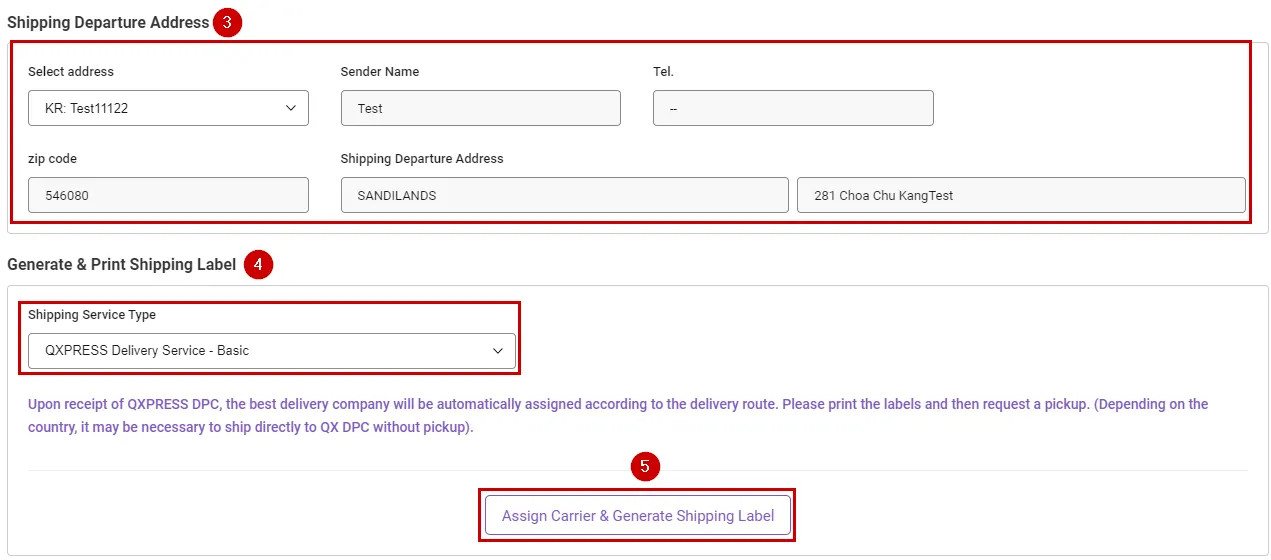Click the red step 5 badge

[645, 466]
